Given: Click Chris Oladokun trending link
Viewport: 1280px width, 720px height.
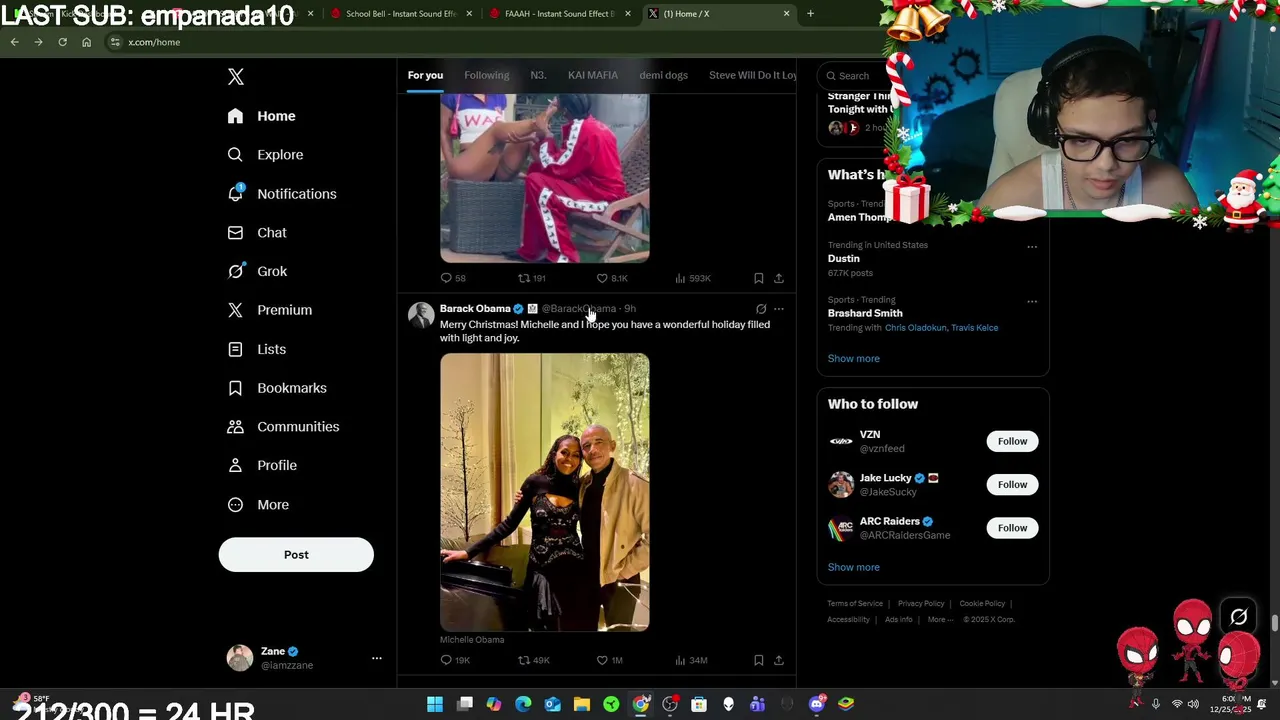Looking at the screenshot, I should [915, 328].
